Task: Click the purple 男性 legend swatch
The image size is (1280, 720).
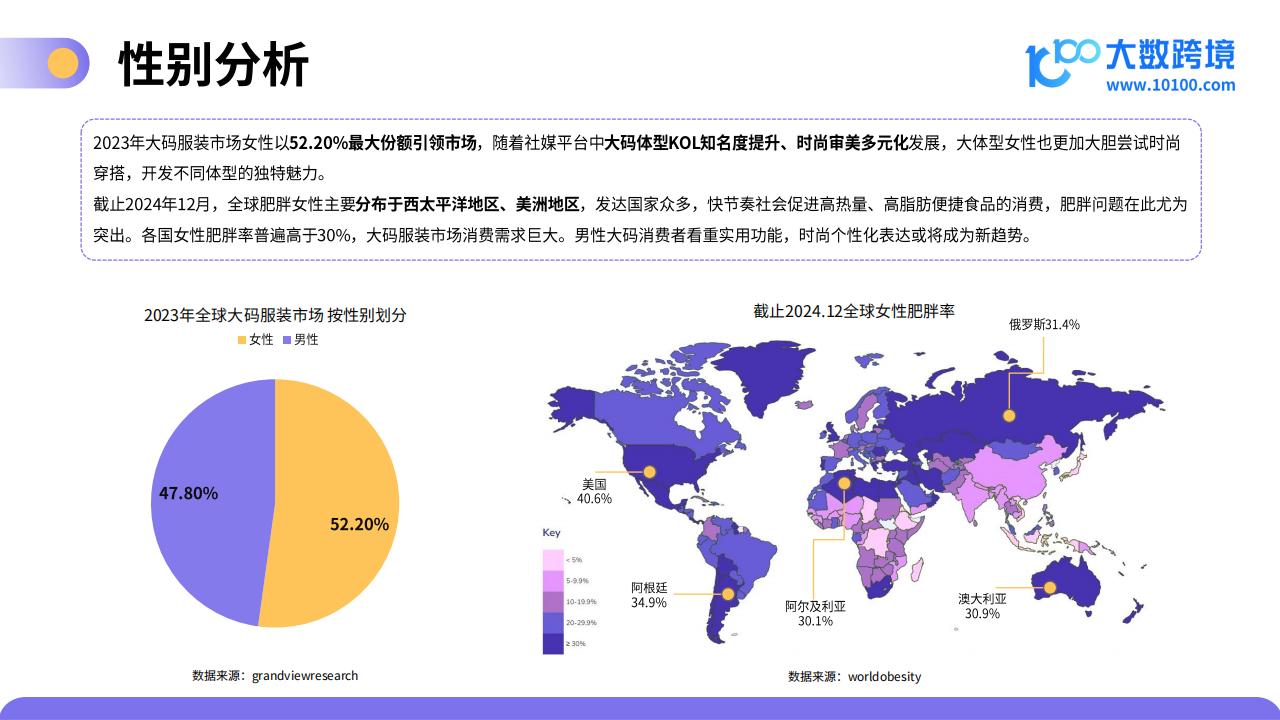Action: (288, 340)
